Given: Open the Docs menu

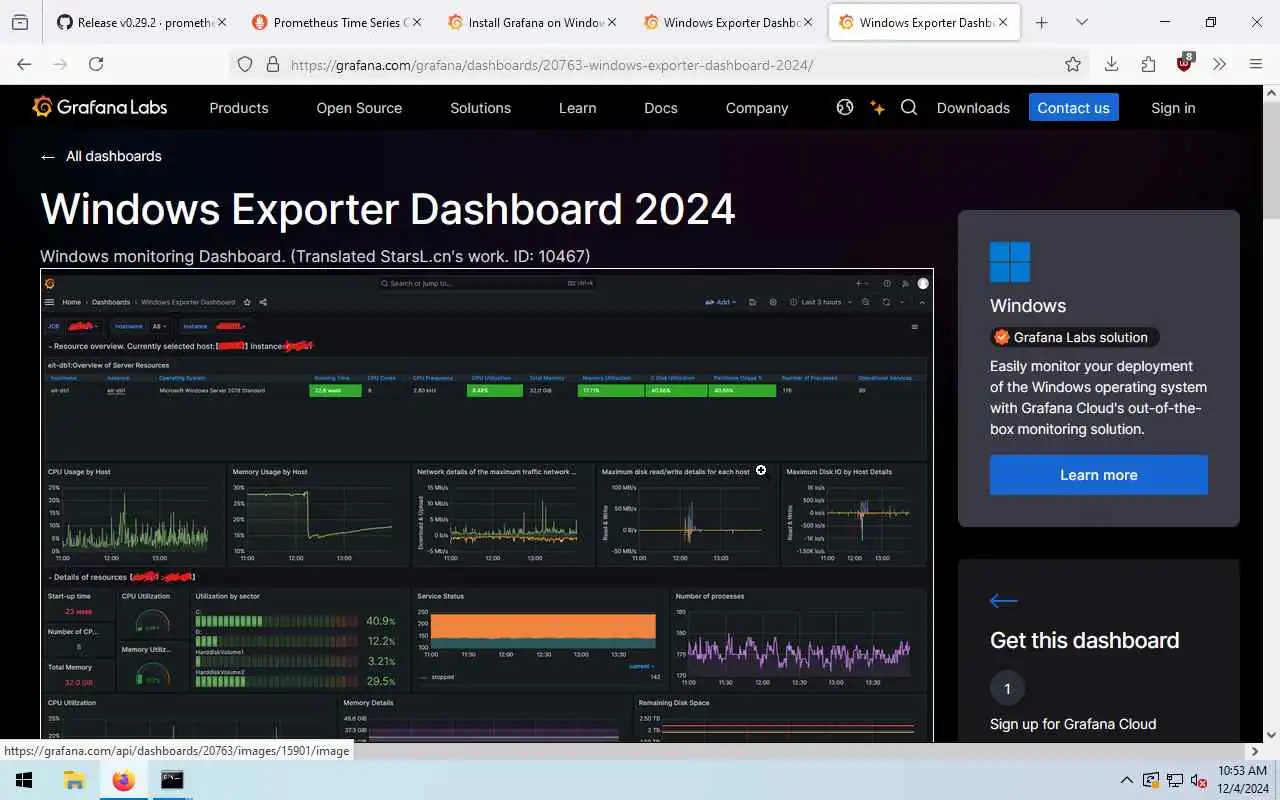Looking at the screenshot, I should 661,108.
